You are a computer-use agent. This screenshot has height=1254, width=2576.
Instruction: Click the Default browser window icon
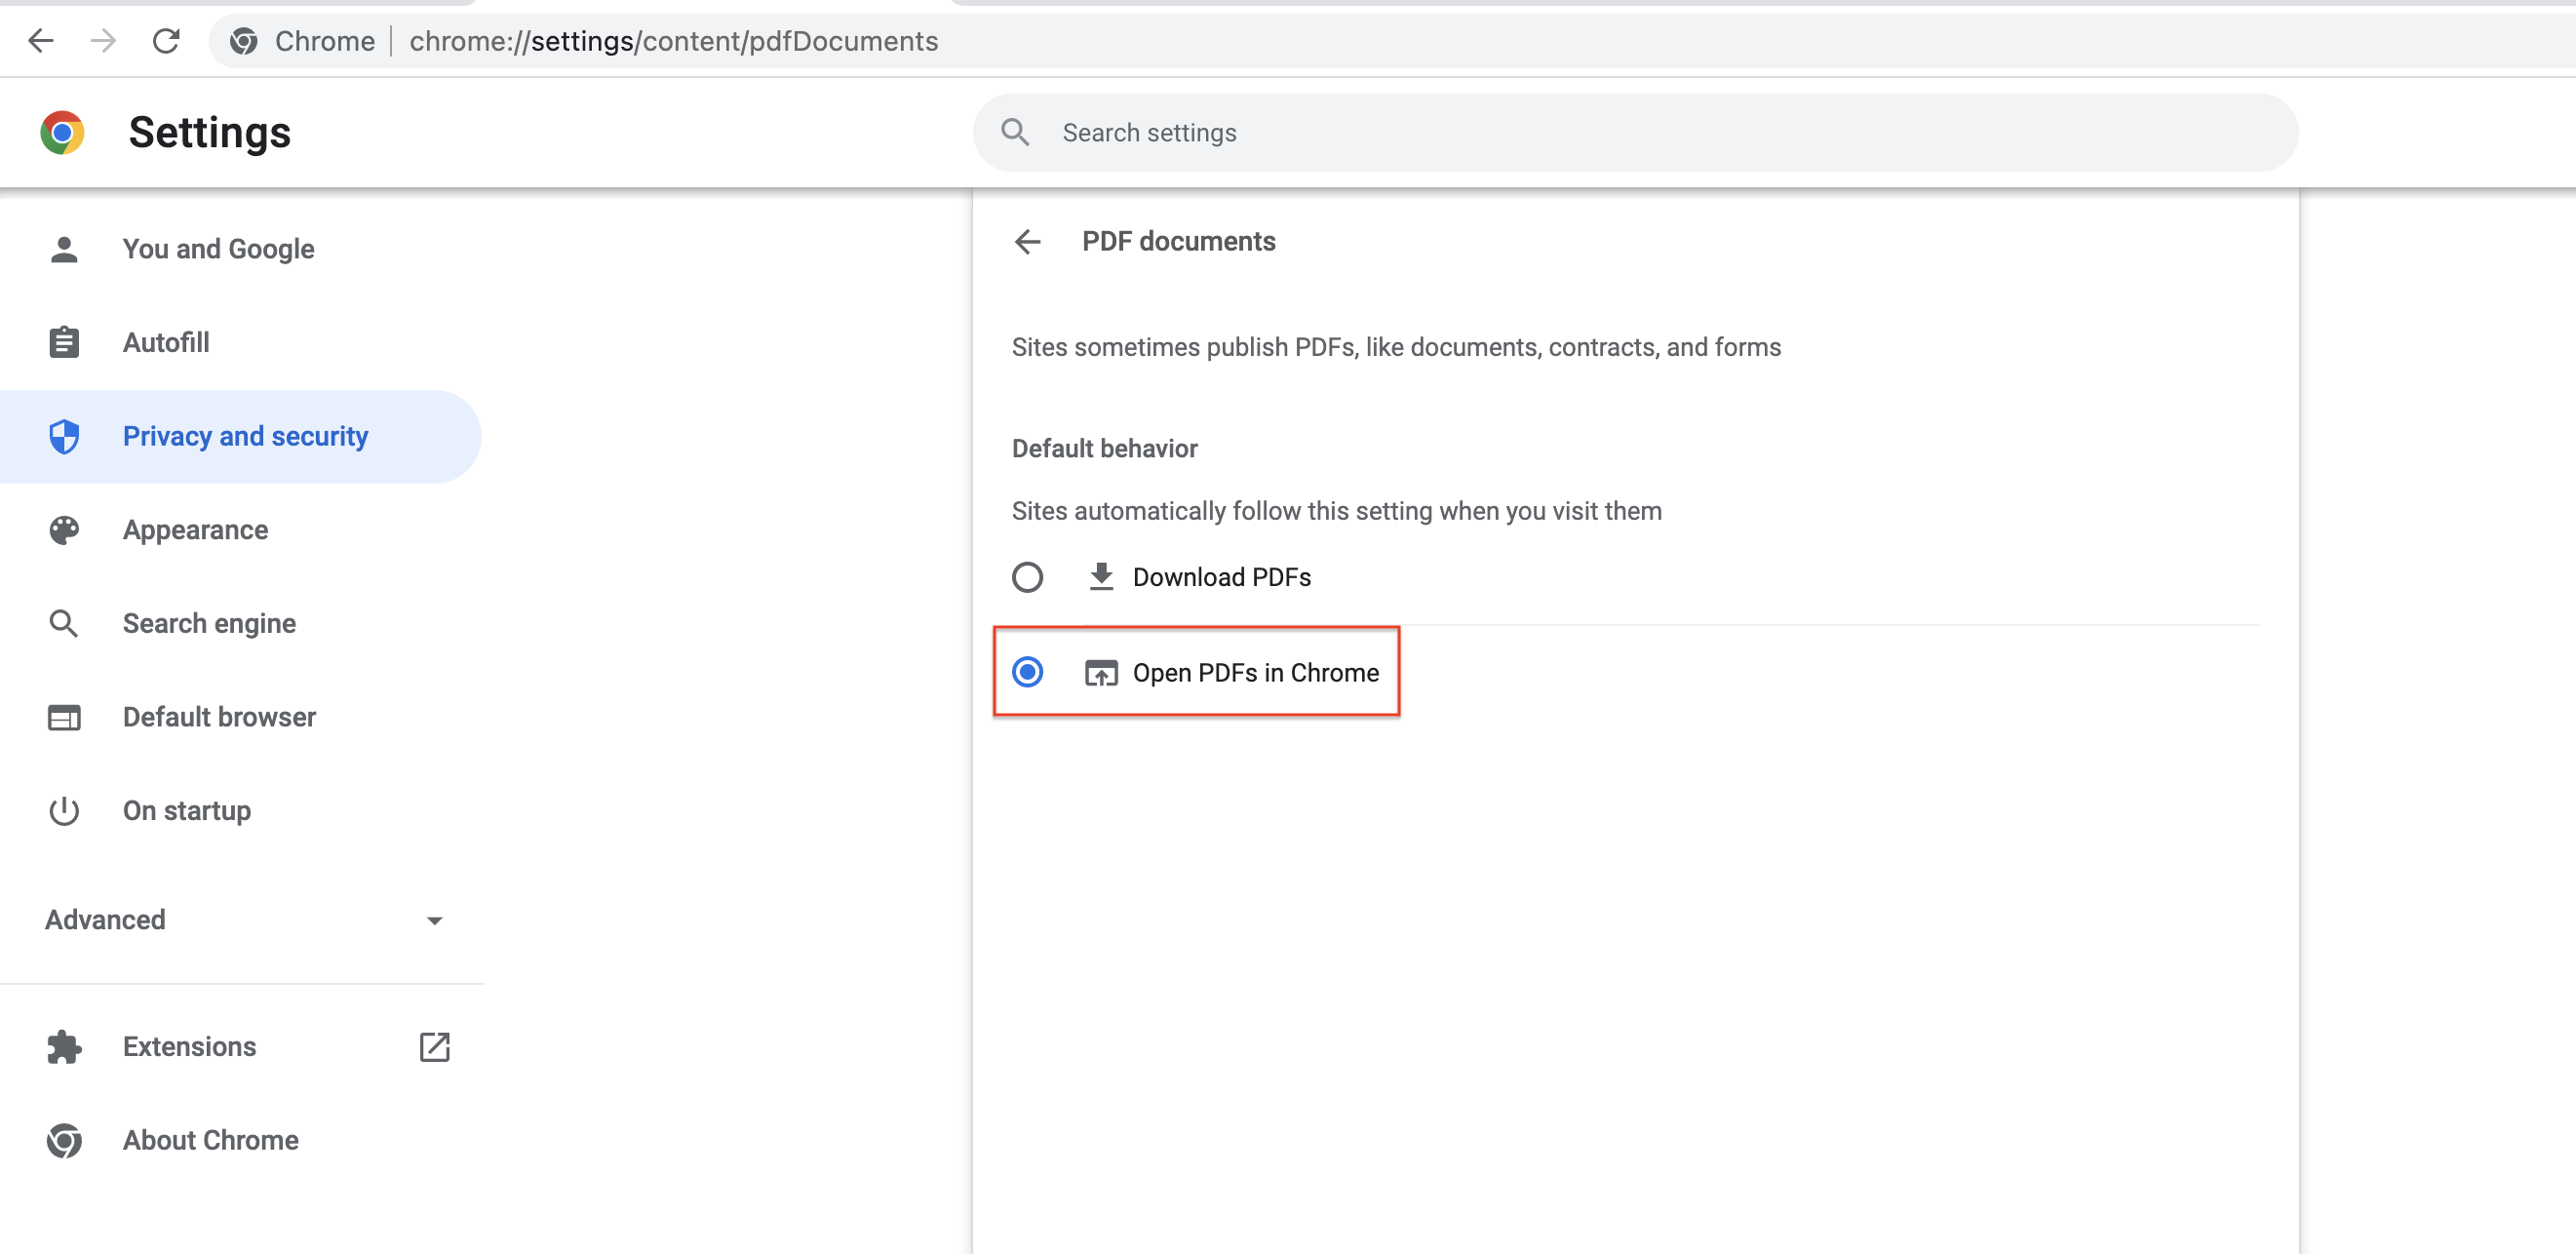click(64, 717)
